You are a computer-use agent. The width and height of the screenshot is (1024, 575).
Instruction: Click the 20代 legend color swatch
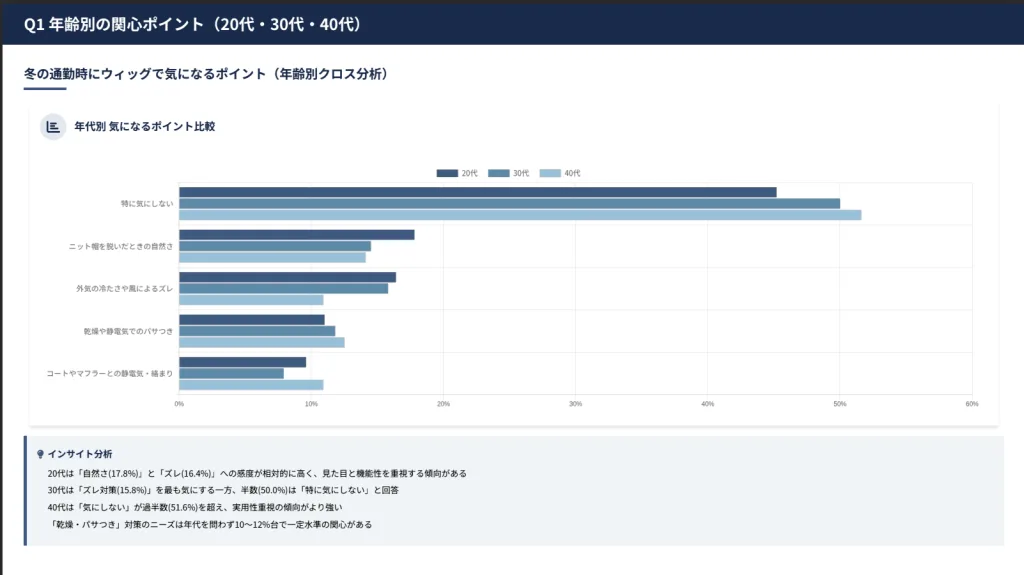[x=447, y=173]
